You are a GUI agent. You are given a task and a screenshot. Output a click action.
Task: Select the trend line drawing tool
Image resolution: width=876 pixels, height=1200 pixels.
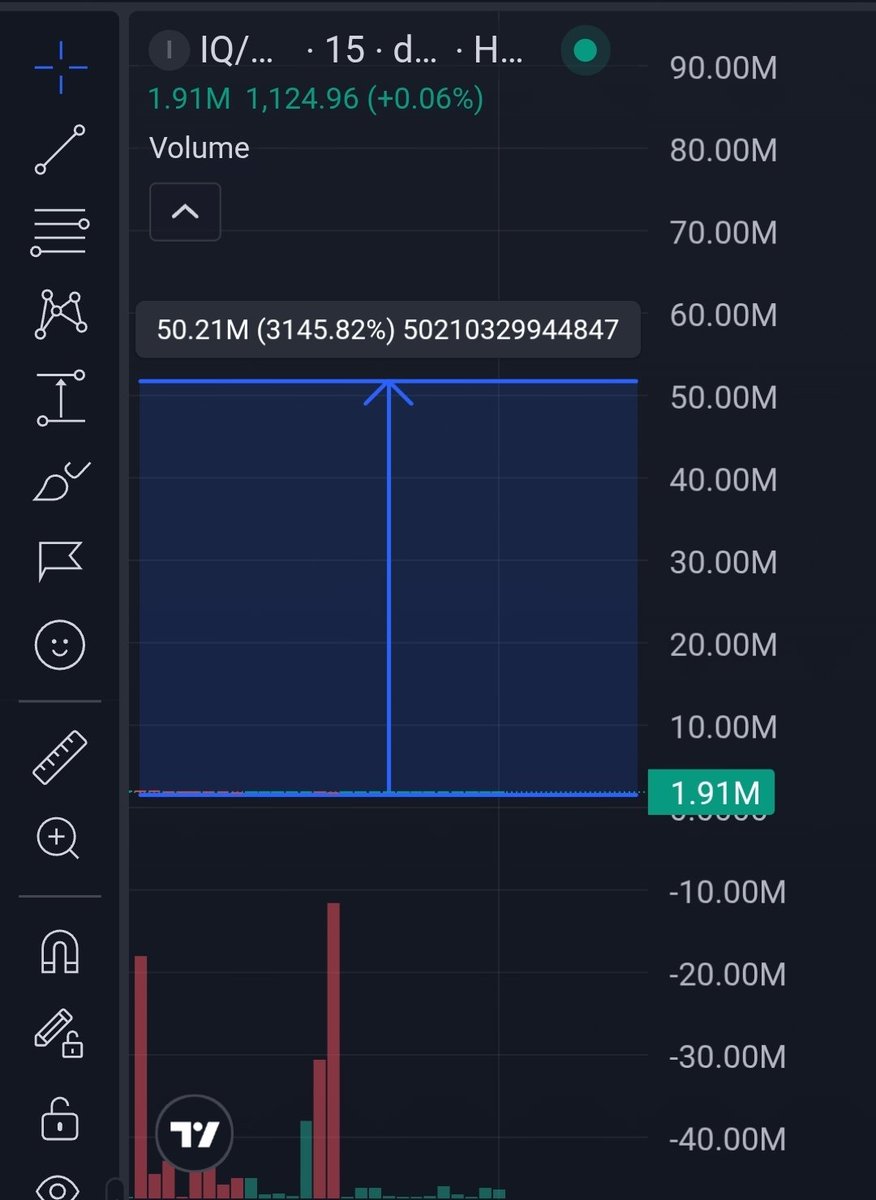(x=61, y=149)
